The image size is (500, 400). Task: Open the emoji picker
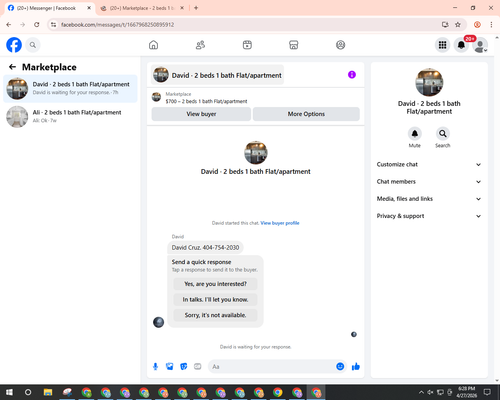[340, 367]
